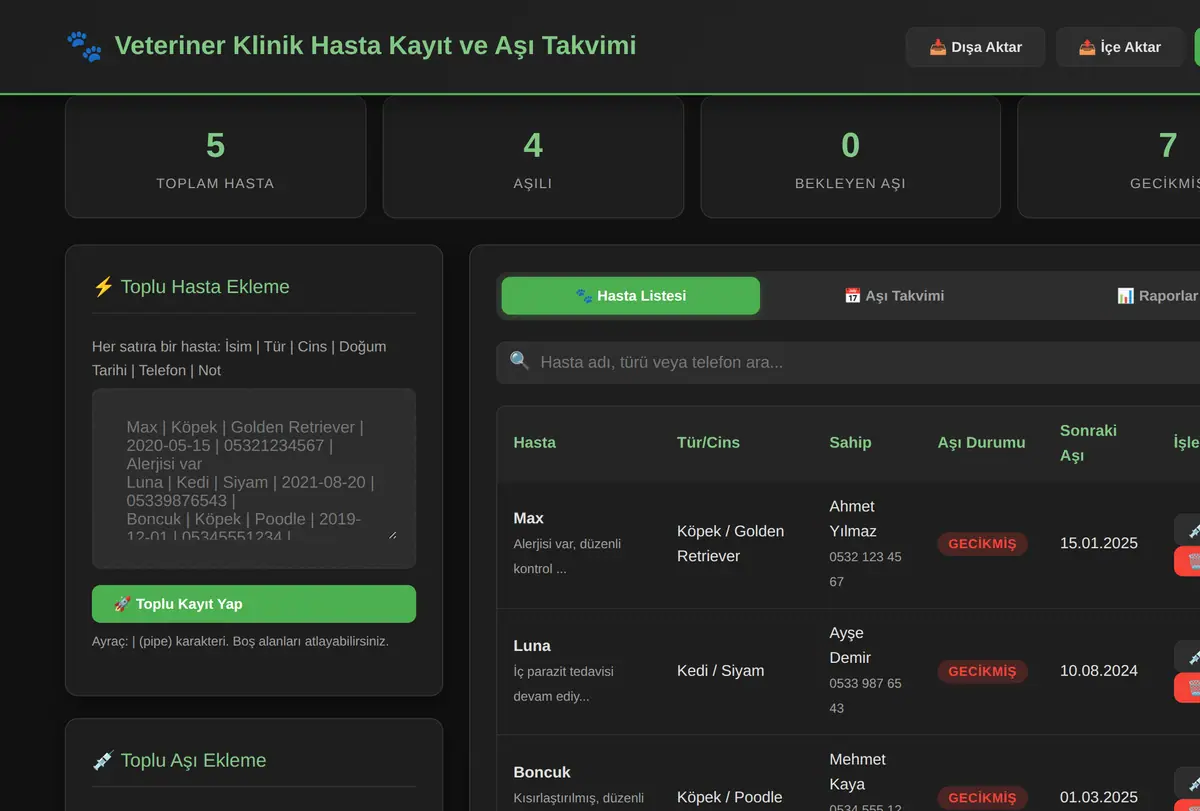Open the Raporlar tab

[x=1158, y=296]
